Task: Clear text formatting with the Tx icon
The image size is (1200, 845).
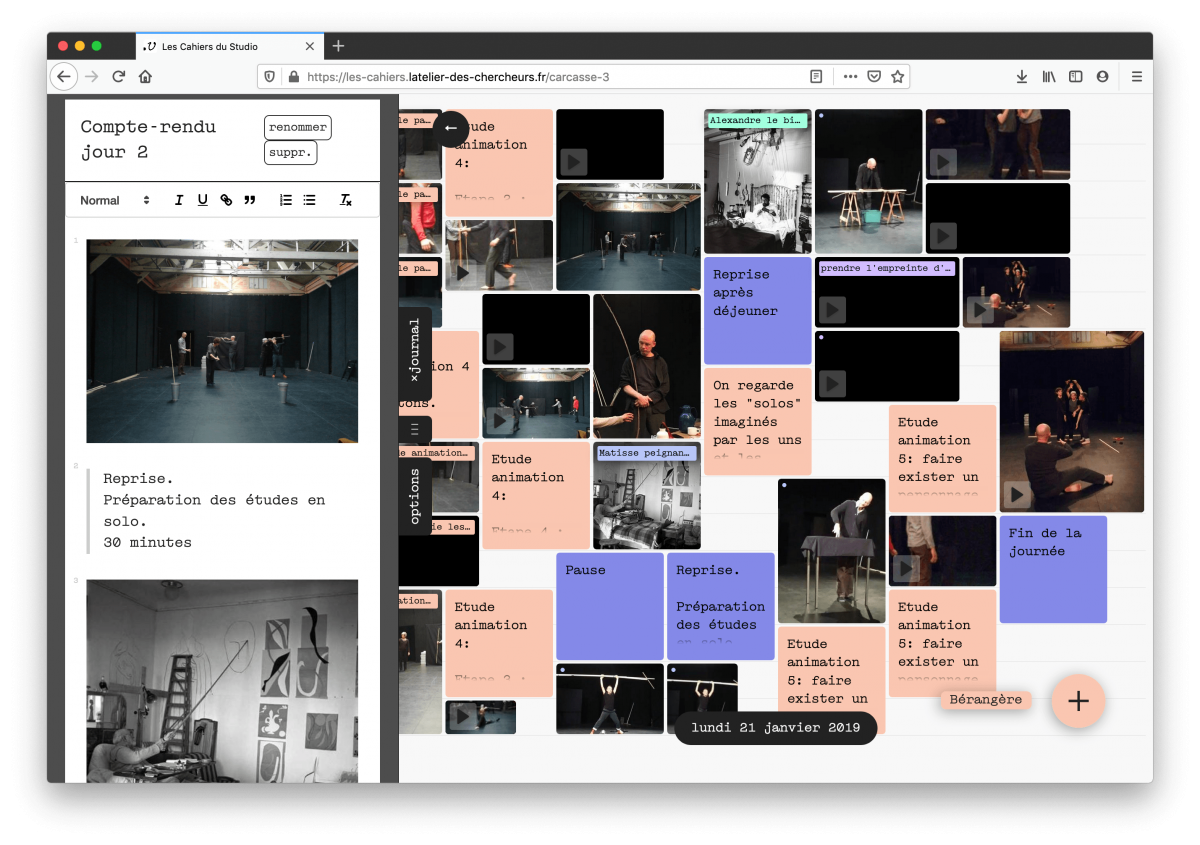Action: 346,200
